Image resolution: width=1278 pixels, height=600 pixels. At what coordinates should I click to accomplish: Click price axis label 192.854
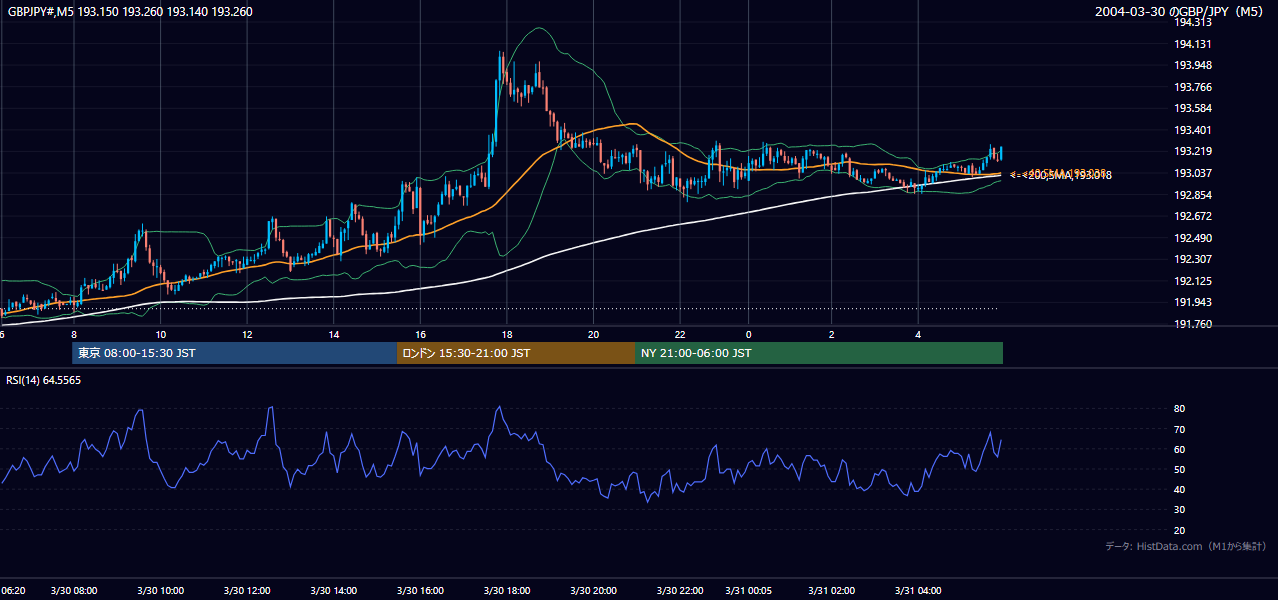pos(1193,195)
